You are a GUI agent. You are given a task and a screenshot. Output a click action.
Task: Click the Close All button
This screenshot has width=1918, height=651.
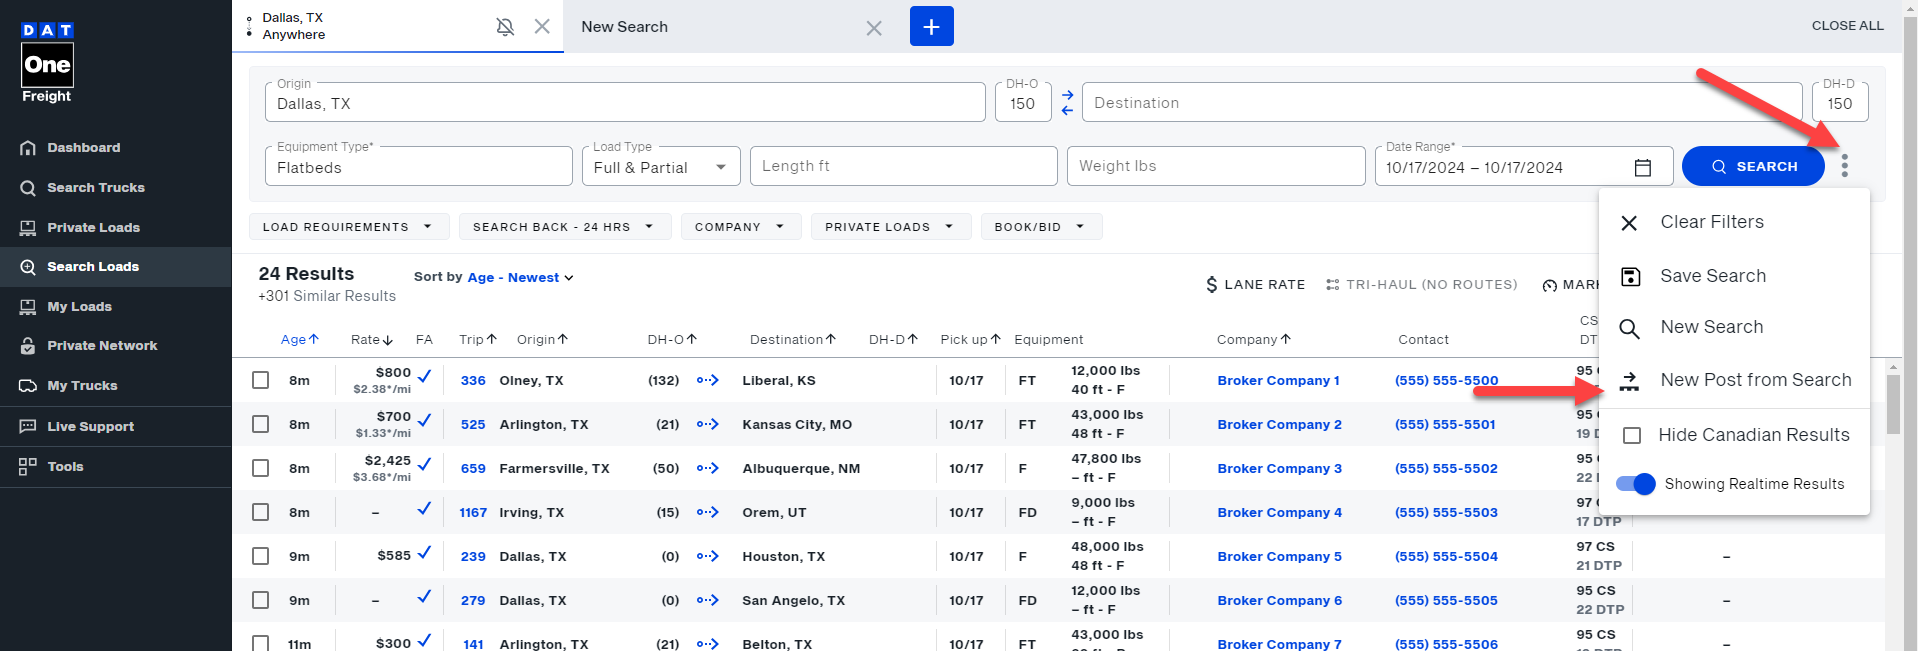(x=1847, y=26)
